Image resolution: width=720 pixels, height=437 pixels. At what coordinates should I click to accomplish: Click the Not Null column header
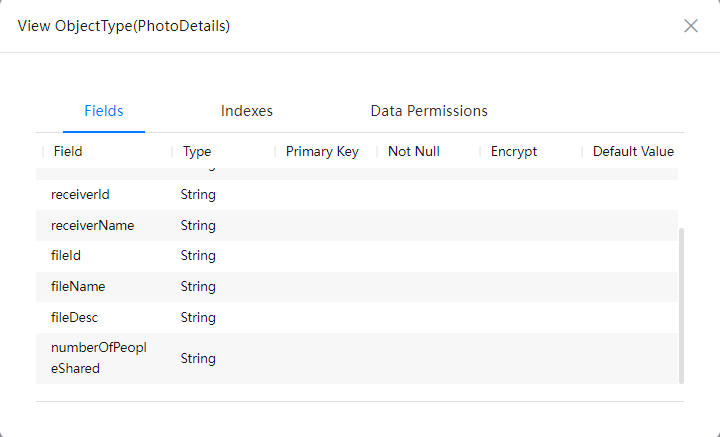click(x=414, y=151)
